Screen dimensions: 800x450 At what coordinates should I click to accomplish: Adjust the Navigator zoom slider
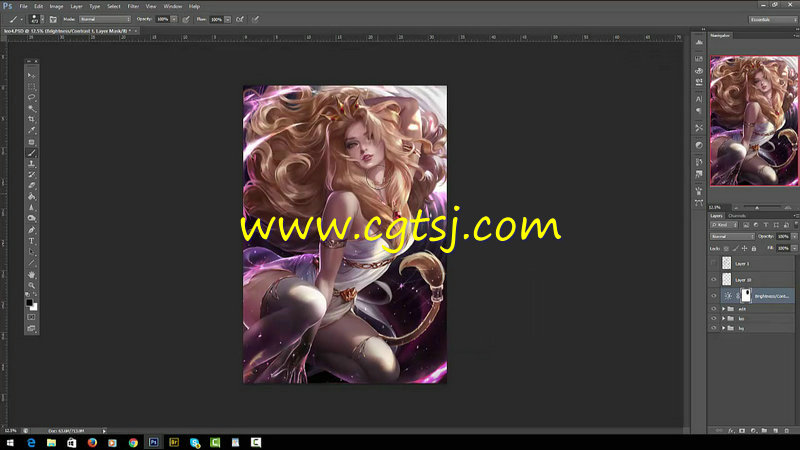pos(757,207)
